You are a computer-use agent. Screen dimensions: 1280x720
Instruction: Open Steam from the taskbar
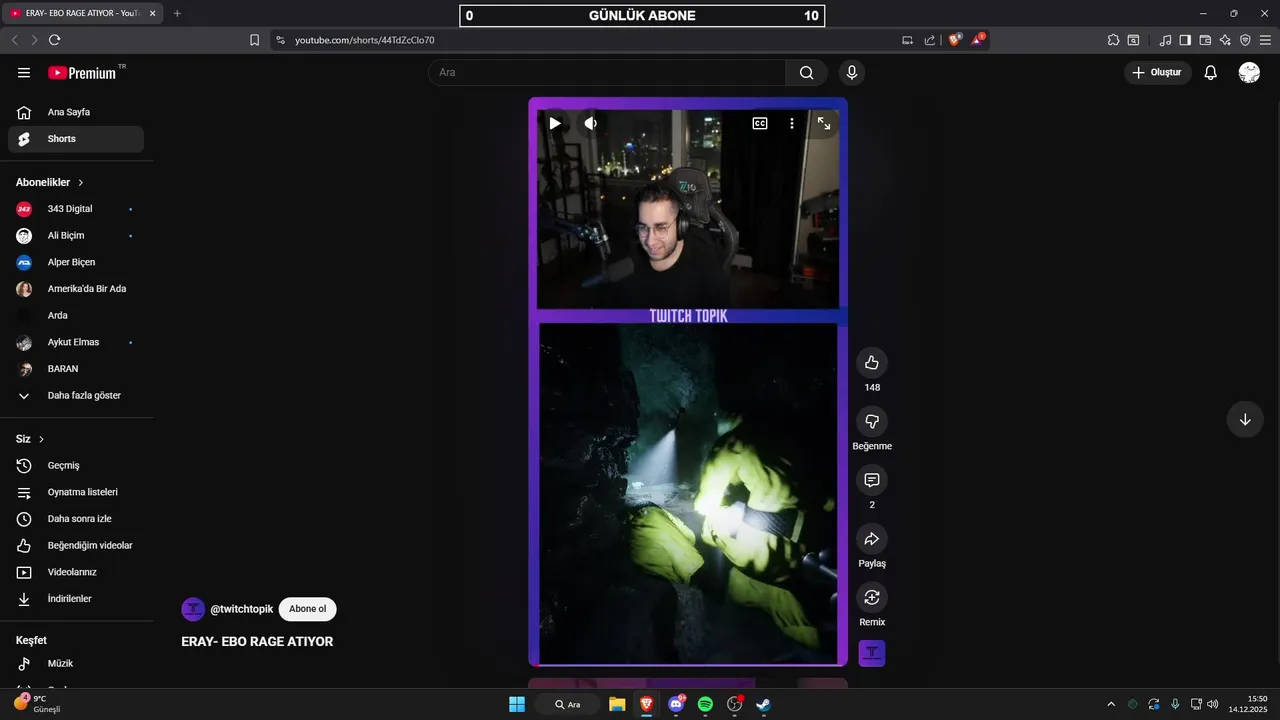click(x=764, y=704)
